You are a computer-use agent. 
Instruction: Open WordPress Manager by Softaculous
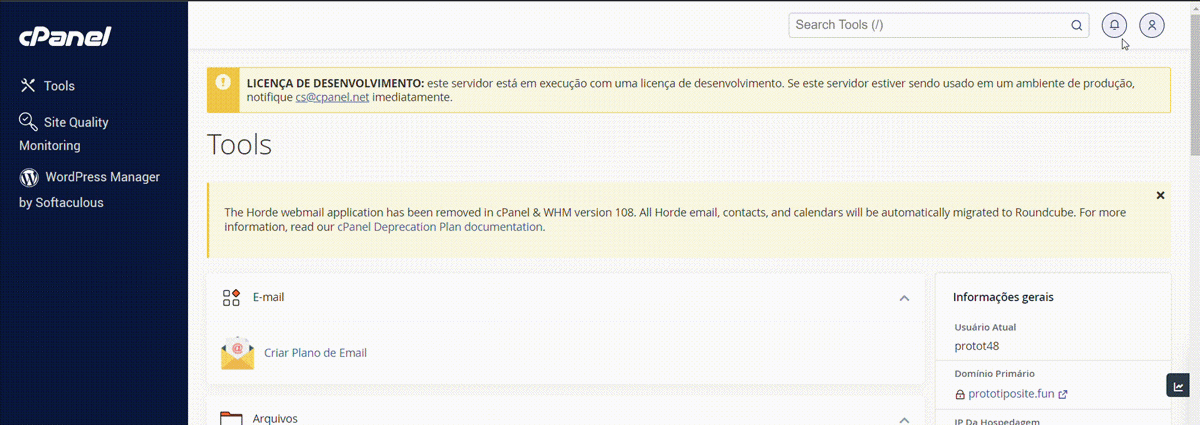coord(89,189)
